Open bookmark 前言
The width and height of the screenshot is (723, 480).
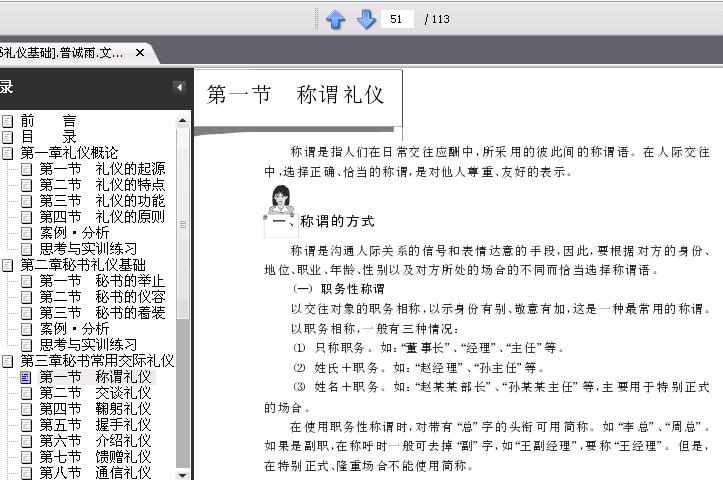tap(48, 121)
